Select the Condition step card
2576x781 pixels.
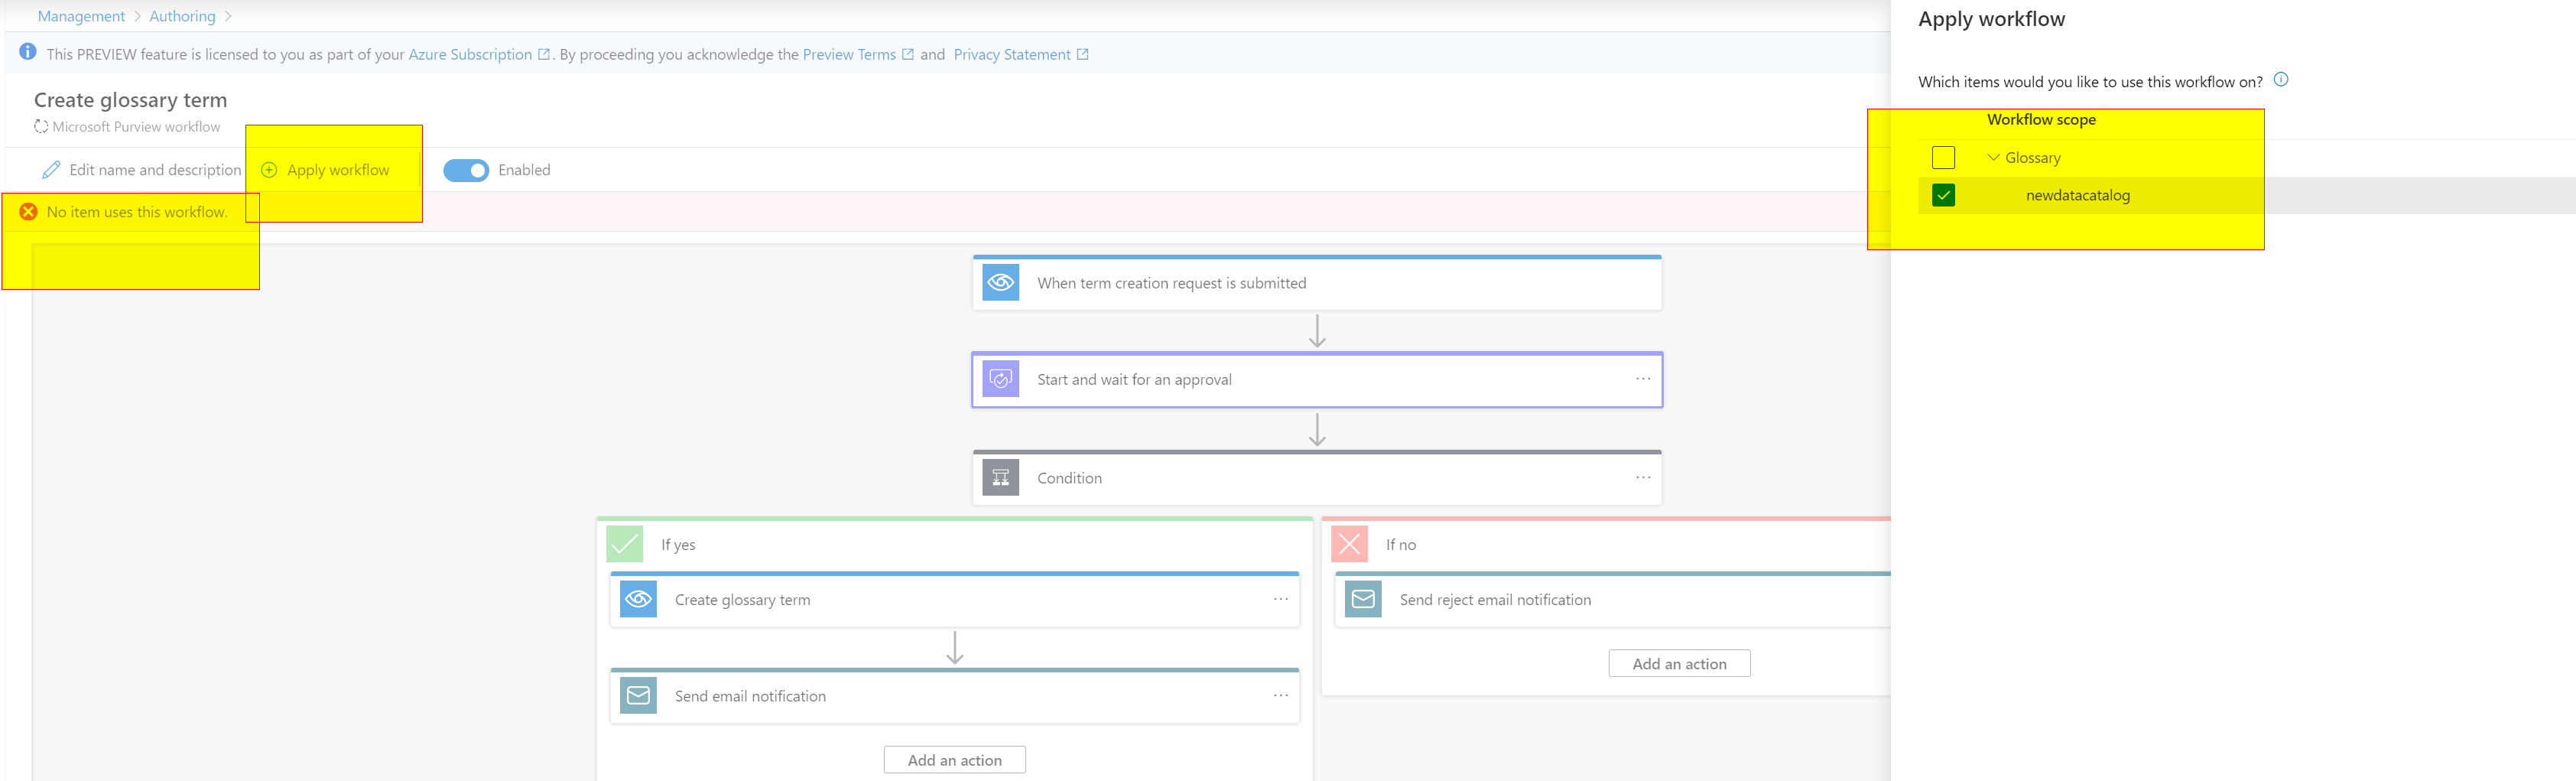click(x=1317, y=477)
